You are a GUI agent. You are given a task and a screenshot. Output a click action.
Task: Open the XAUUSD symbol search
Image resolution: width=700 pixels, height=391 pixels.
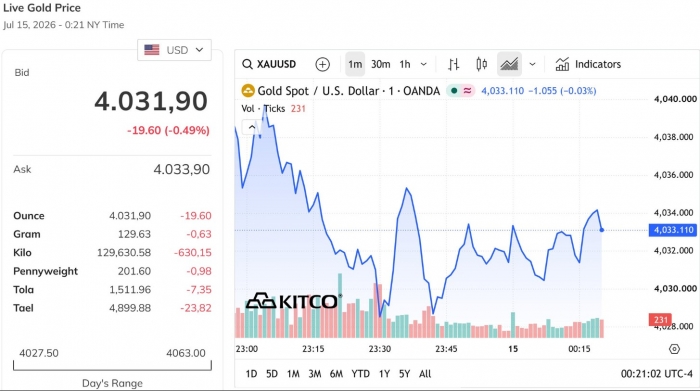(269, 64)
